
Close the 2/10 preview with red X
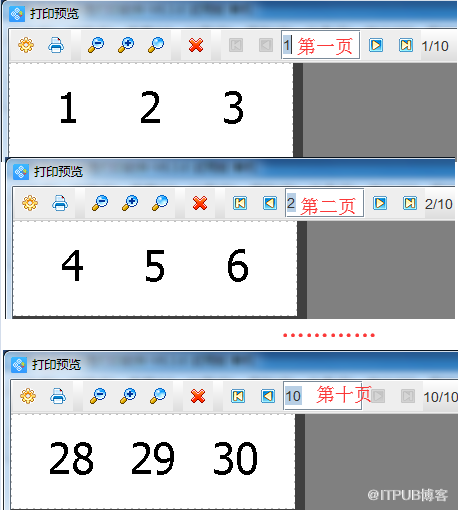pyautogui.click(x=200, y=203)
